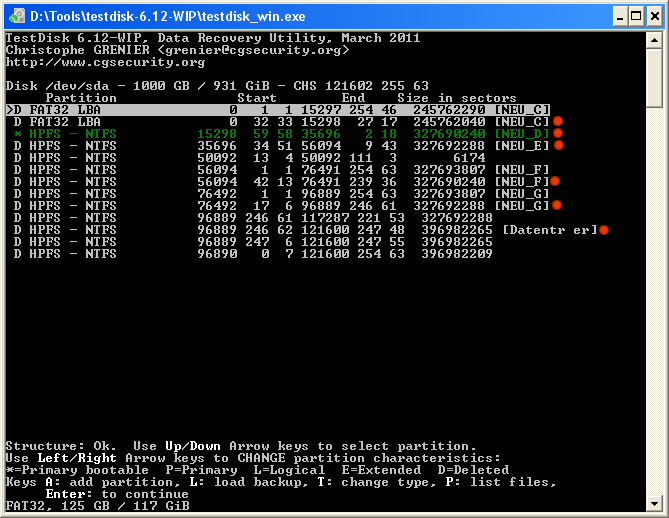
Task: Click the [Datentr er] partition label
Action: (550, 230)
